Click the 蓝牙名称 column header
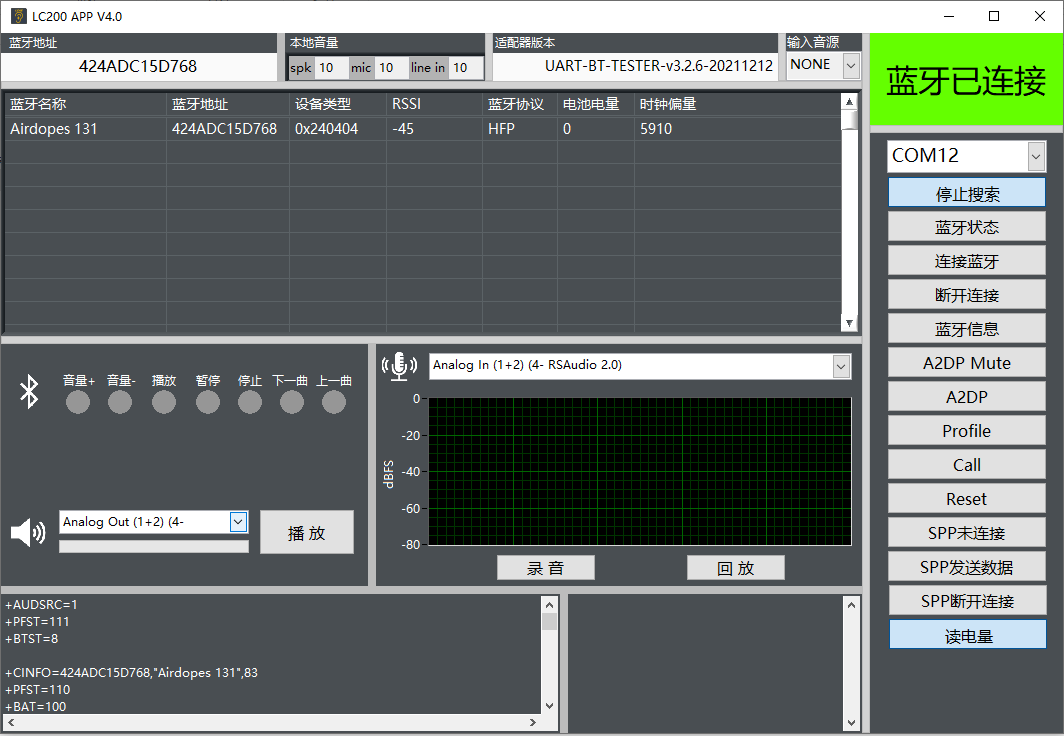The height and width of the screenshot is (736, 1064). point(86,104)
